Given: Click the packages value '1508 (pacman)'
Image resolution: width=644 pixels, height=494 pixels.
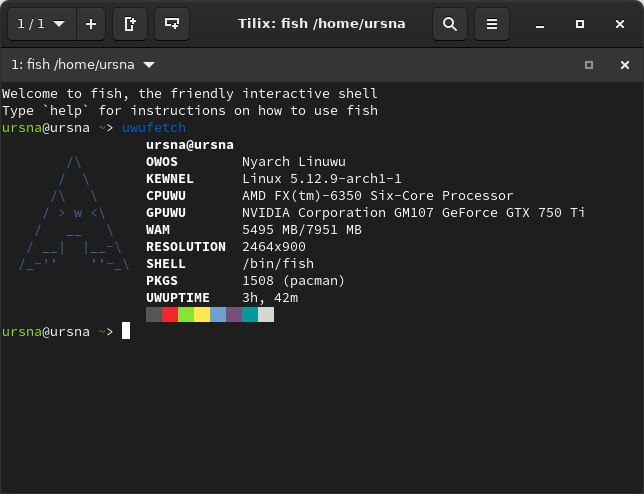Looking at the screenshot, I should click(x=293, y=280).
